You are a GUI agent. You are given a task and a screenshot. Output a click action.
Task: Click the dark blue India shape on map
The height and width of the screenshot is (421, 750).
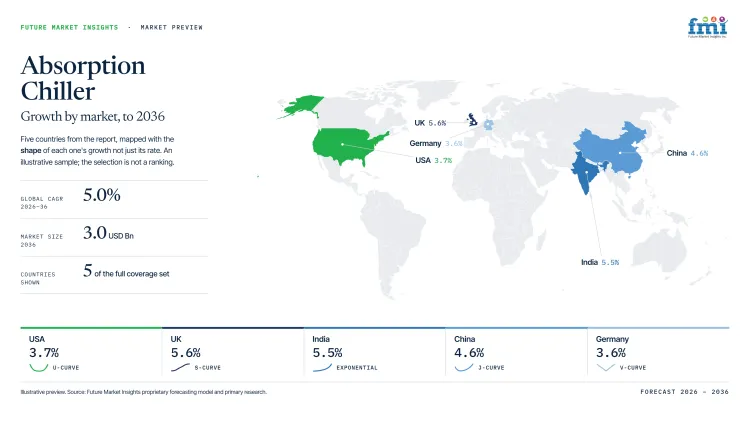(586, 173)
